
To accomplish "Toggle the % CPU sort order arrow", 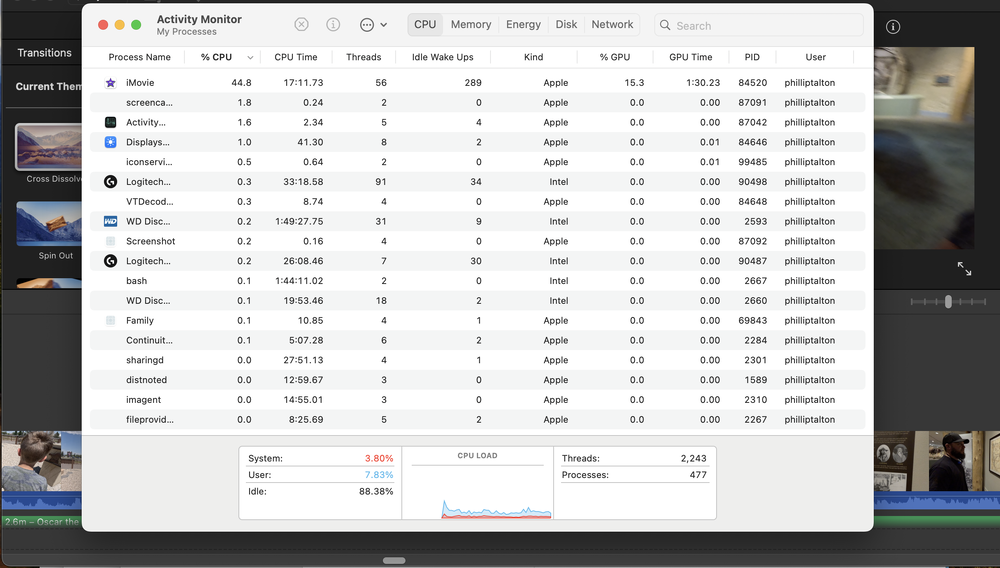I will click(250, 57).
